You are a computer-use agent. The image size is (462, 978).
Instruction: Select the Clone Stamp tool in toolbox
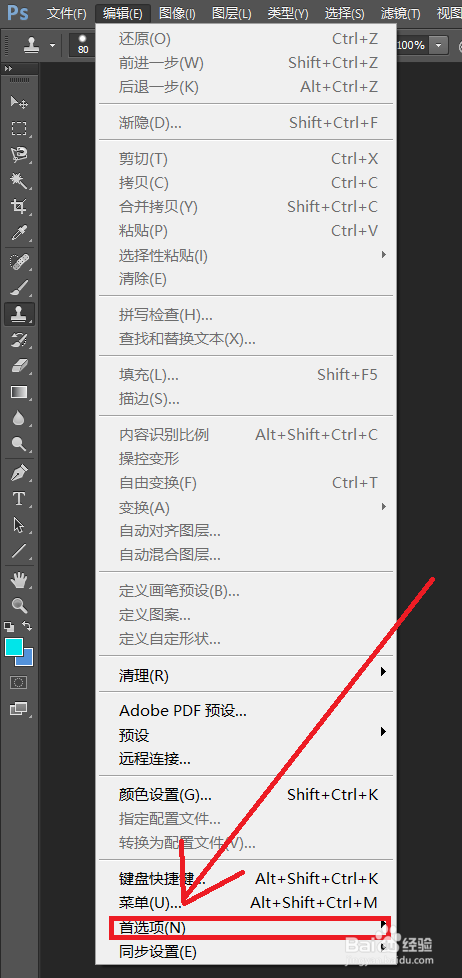[19, 314]
